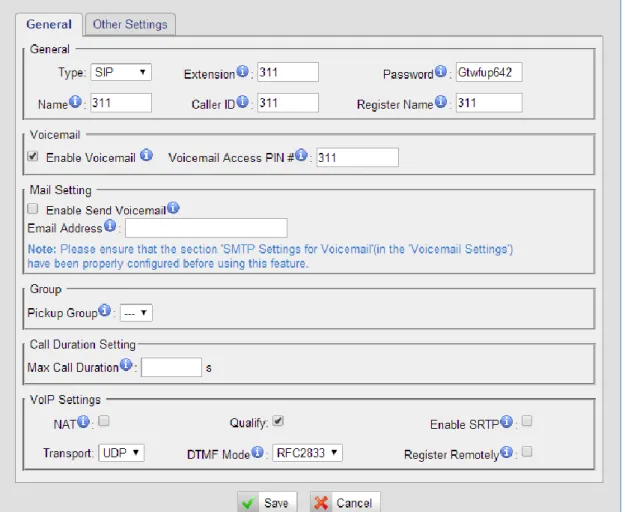Check the Register Remotely checkbox
The width and height of the screenshot is (625, 512).
[x=527, y=451]
